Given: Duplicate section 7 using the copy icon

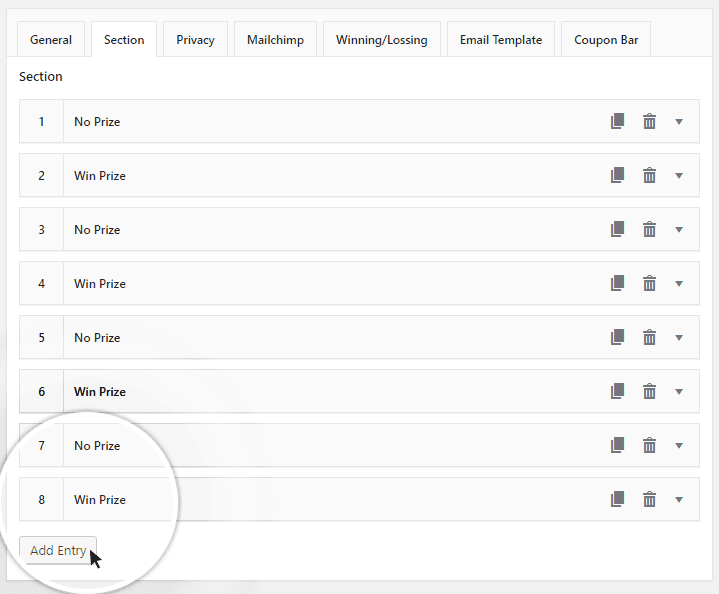Looking at the screenshot, I should pos(617,445).
